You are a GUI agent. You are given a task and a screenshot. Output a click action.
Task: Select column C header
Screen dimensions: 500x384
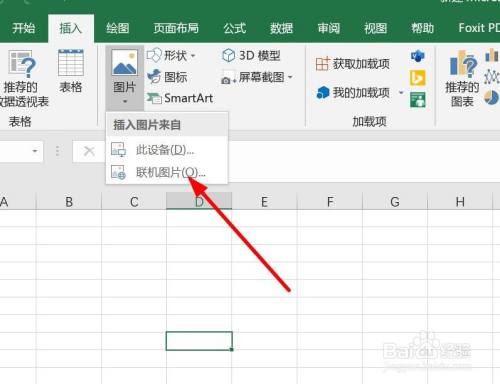134,202
